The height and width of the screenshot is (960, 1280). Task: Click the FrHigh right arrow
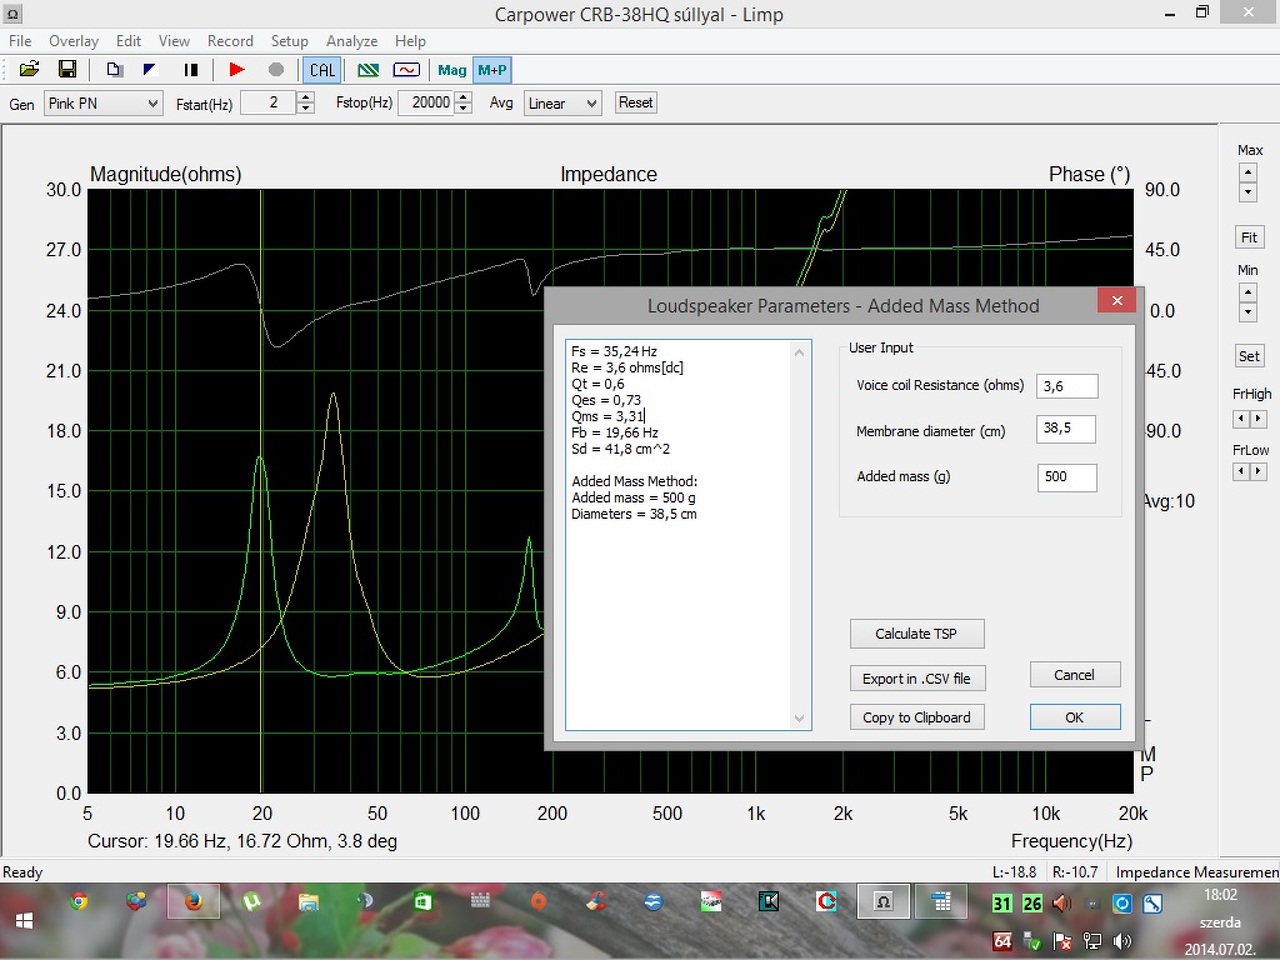[x=1258, y=419]
